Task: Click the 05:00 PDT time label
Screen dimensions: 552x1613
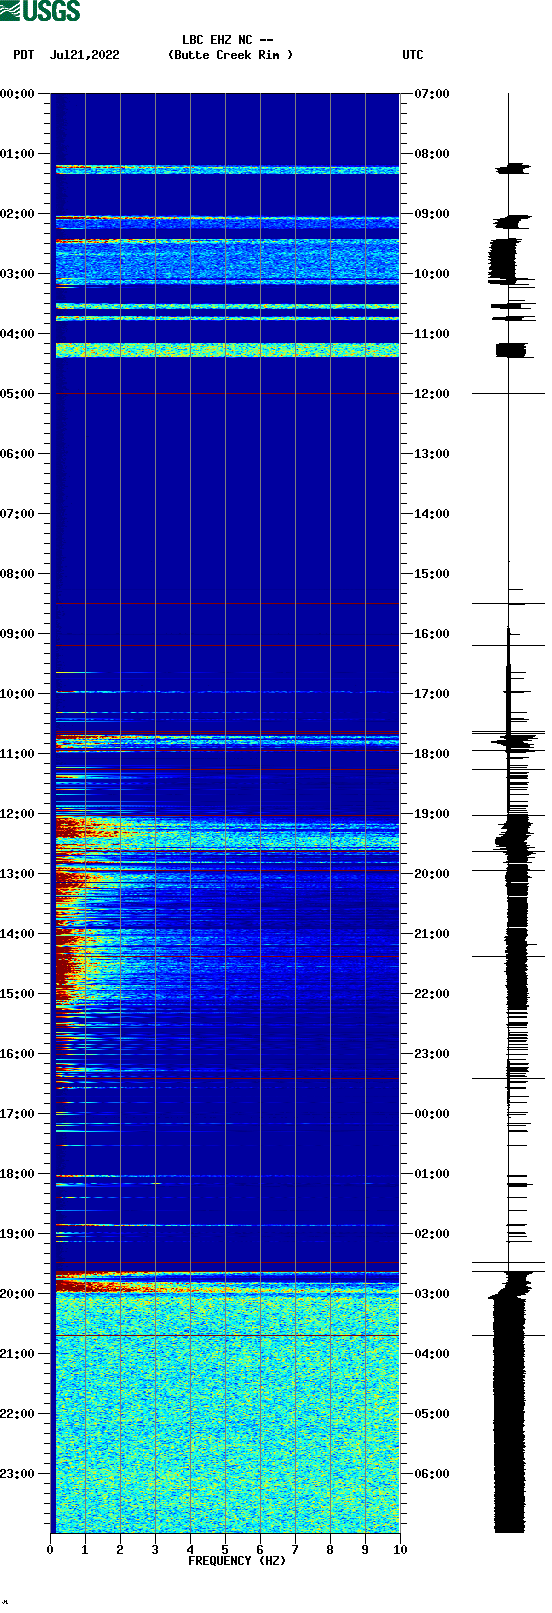Action: 18,394
